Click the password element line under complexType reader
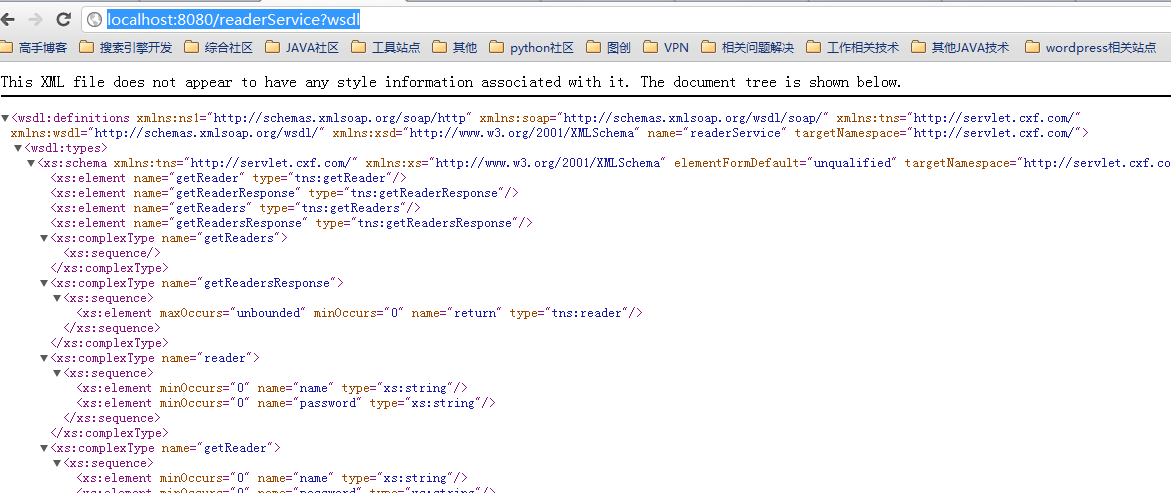Image resolution: width=1171 pixels, height=493 pixels. point(286,403)
